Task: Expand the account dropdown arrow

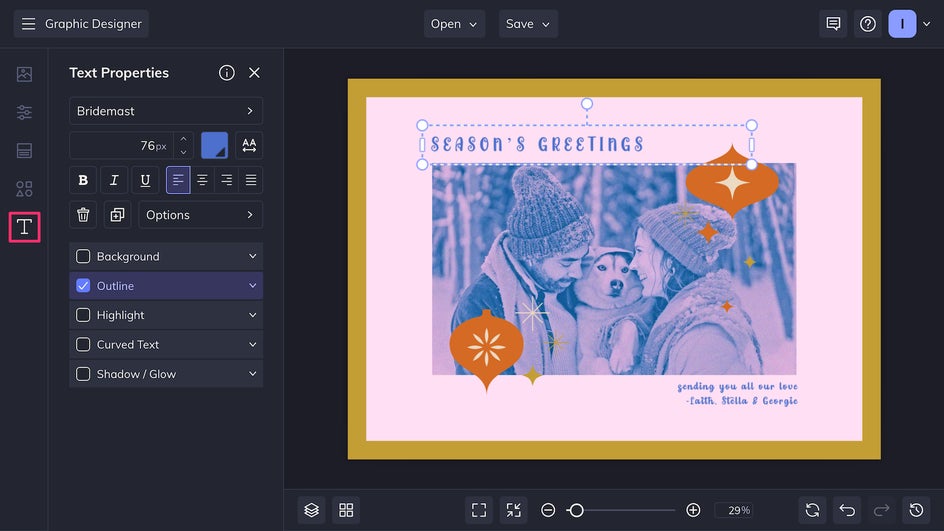Action: [x=927, y=24]
